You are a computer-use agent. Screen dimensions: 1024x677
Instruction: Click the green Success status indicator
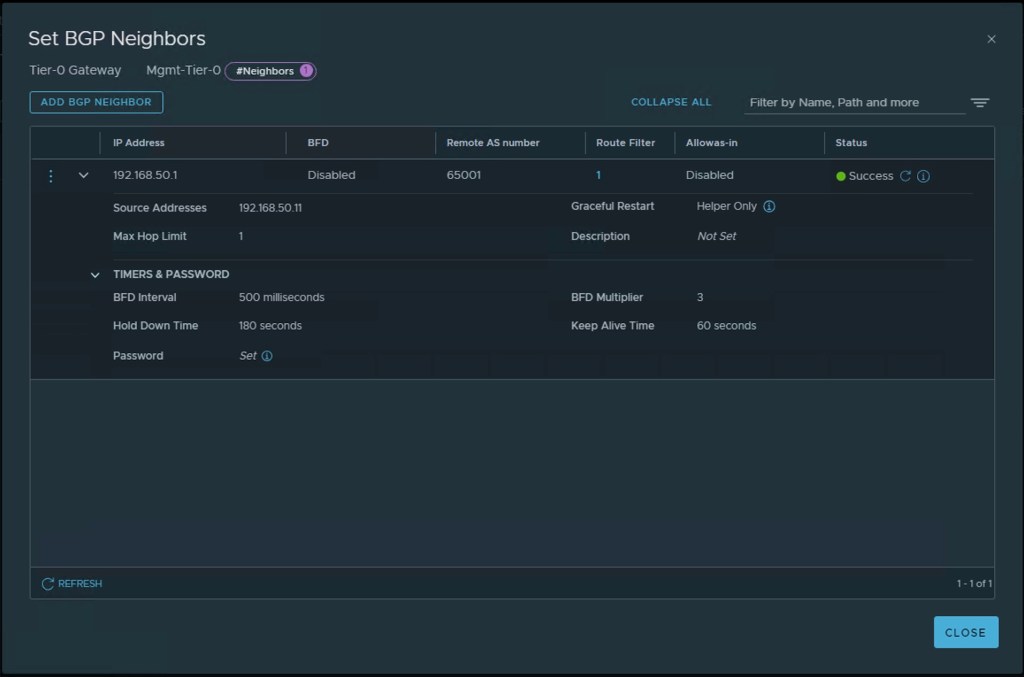coord(841,177)
